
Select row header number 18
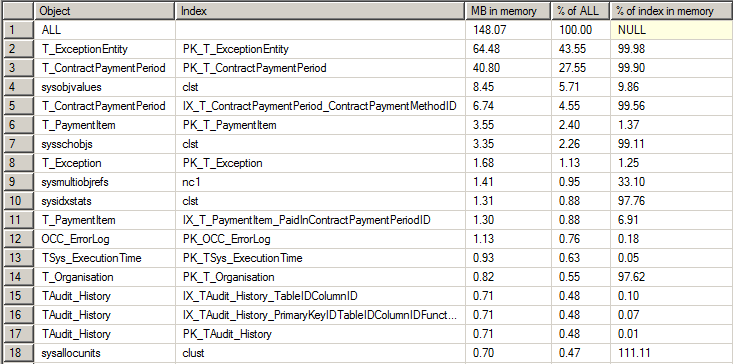coord(18,353)
